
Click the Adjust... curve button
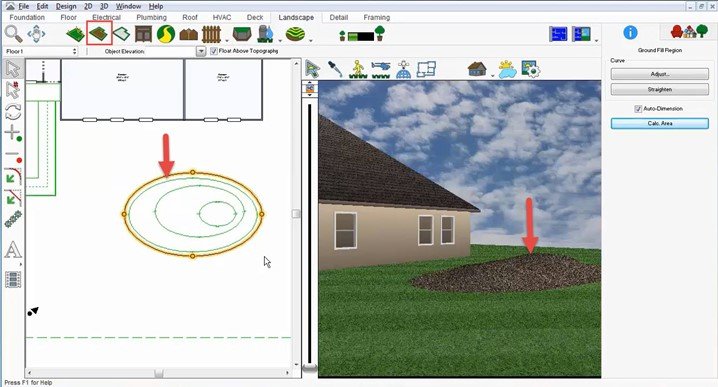pos(659,74)
